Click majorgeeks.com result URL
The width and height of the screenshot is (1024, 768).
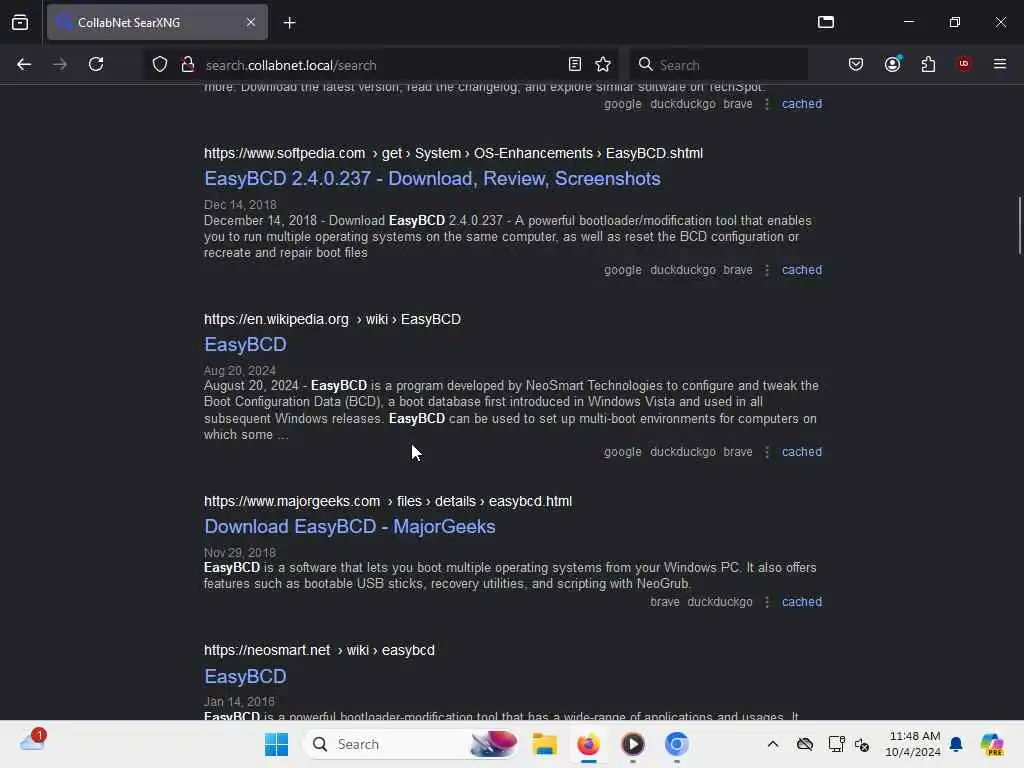[x=388, y=502]
